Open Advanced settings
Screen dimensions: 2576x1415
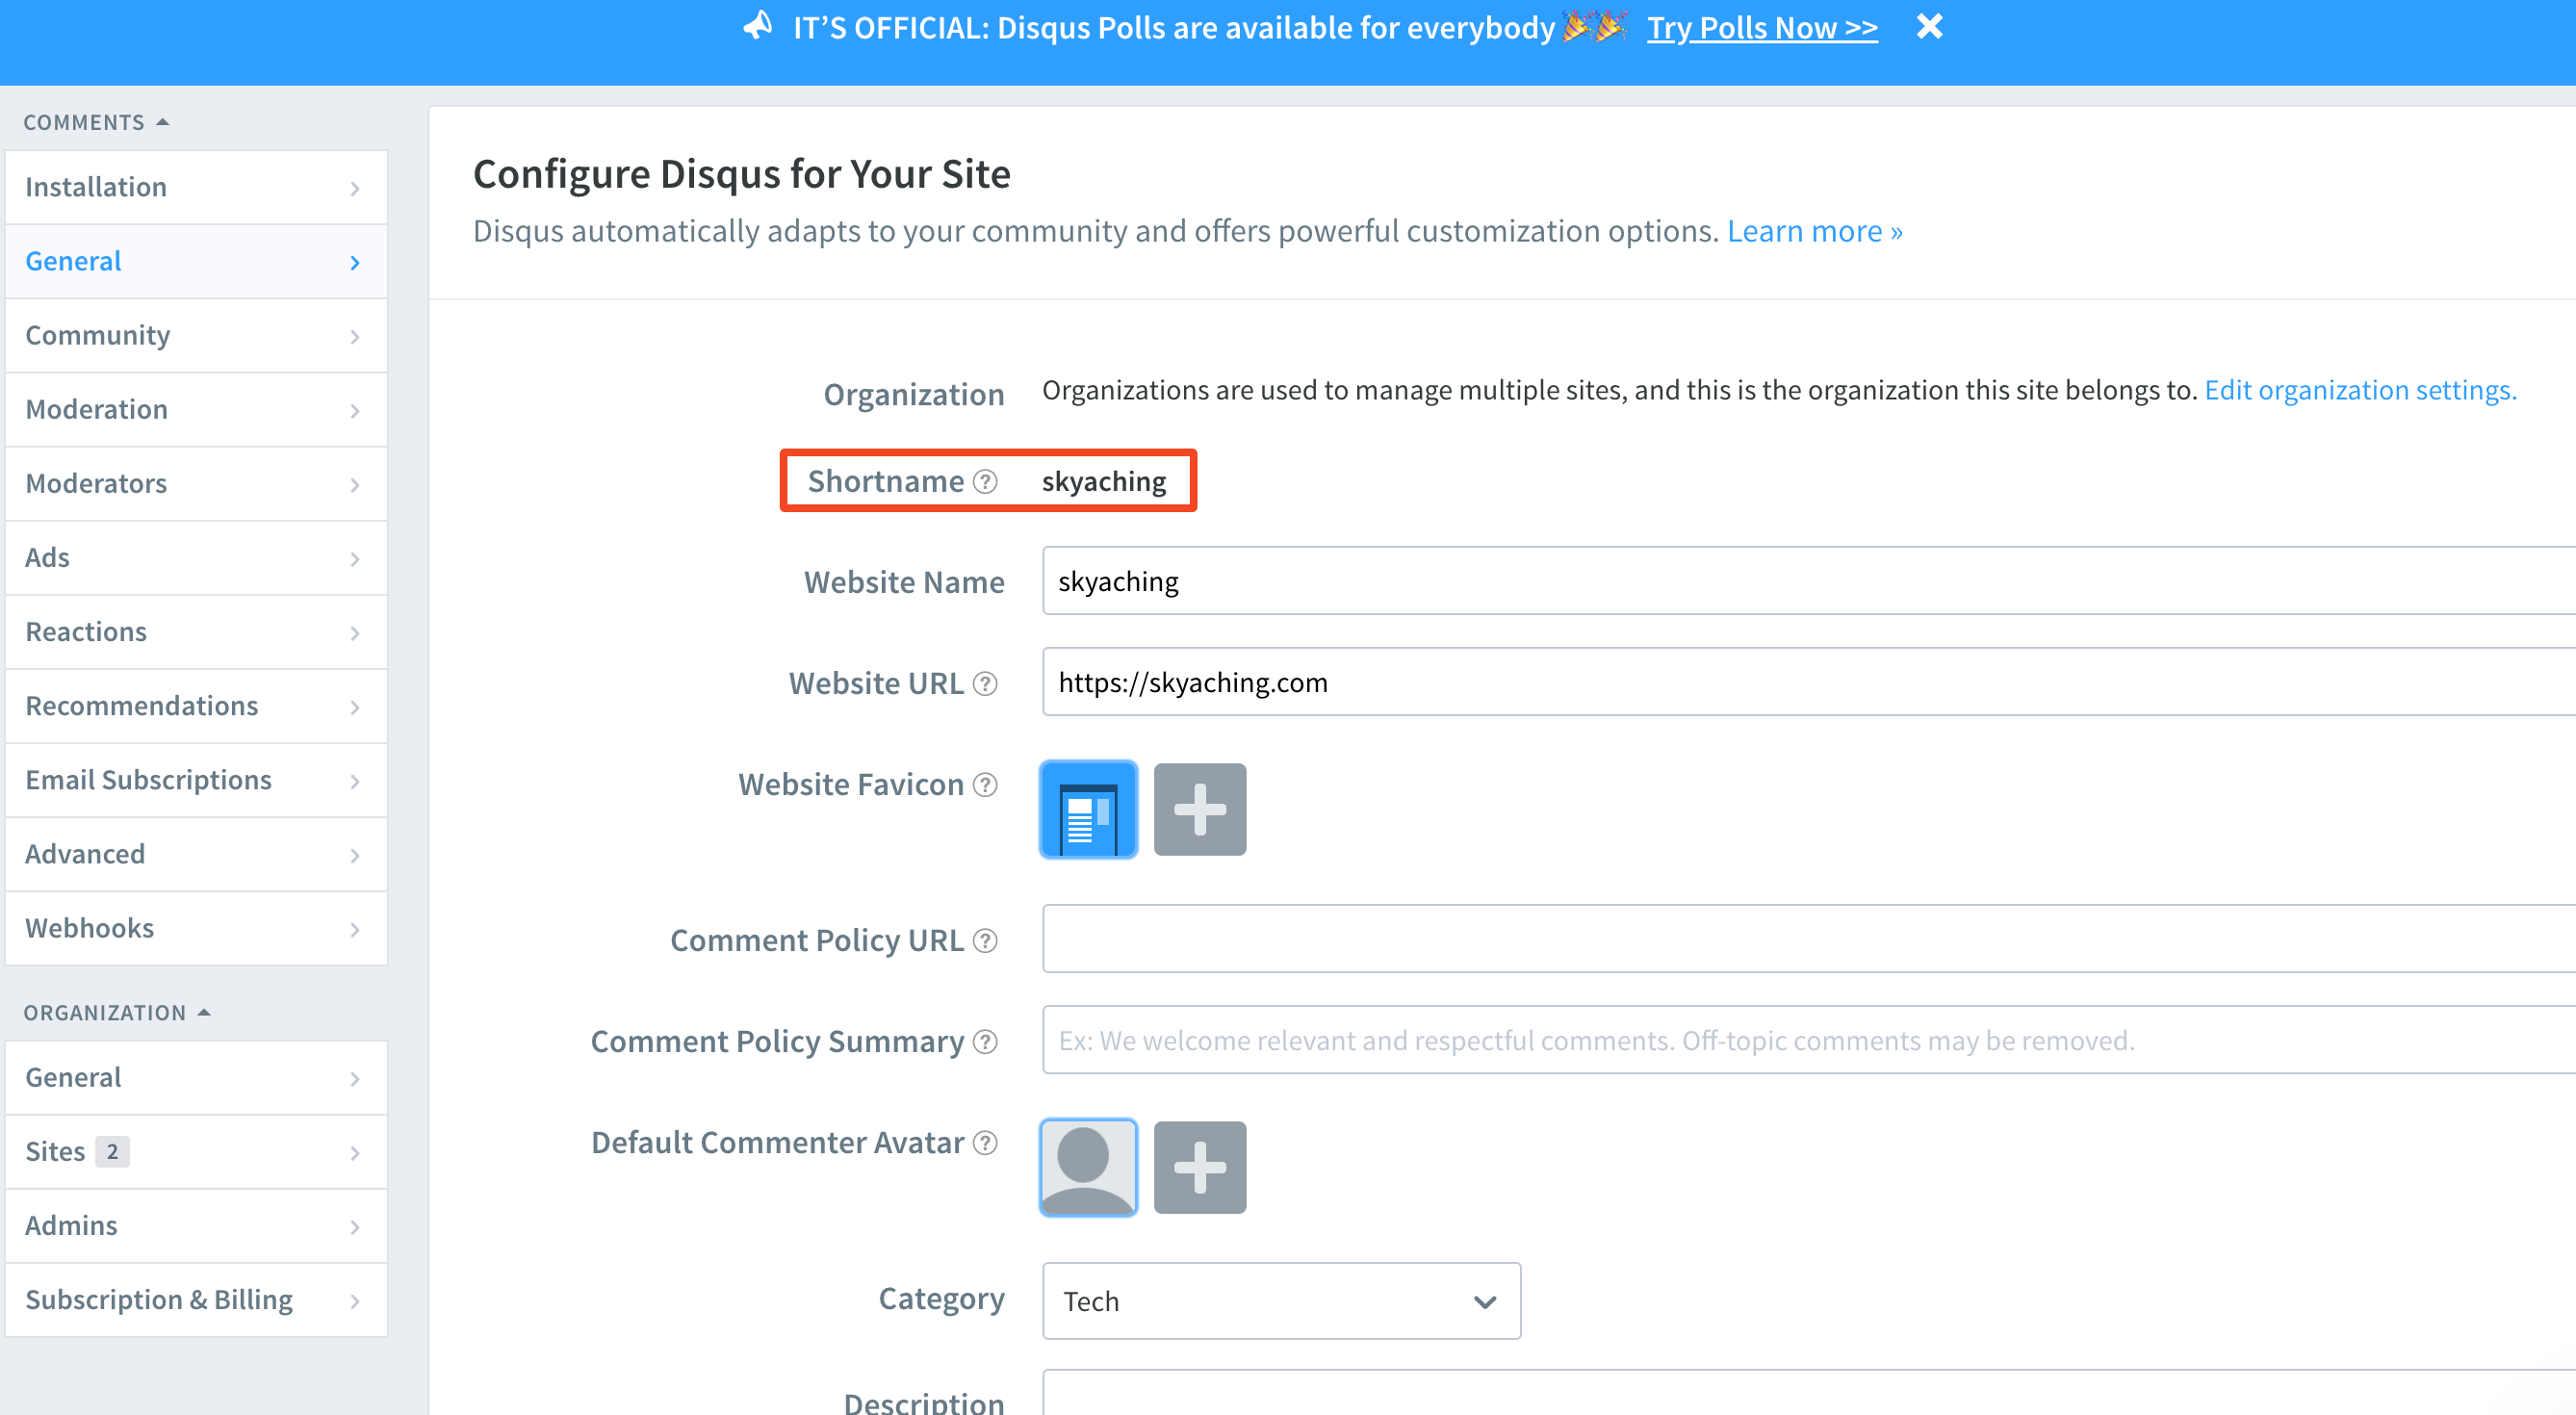pyautogui.click(x=196, y=853)
